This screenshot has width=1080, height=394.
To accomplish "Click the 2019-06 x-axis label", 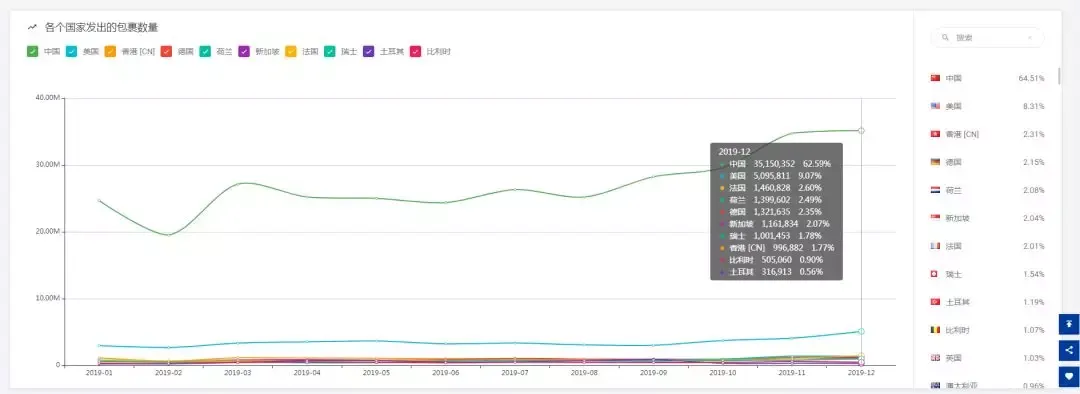I will pyautogui.click(x=446, y=373).
